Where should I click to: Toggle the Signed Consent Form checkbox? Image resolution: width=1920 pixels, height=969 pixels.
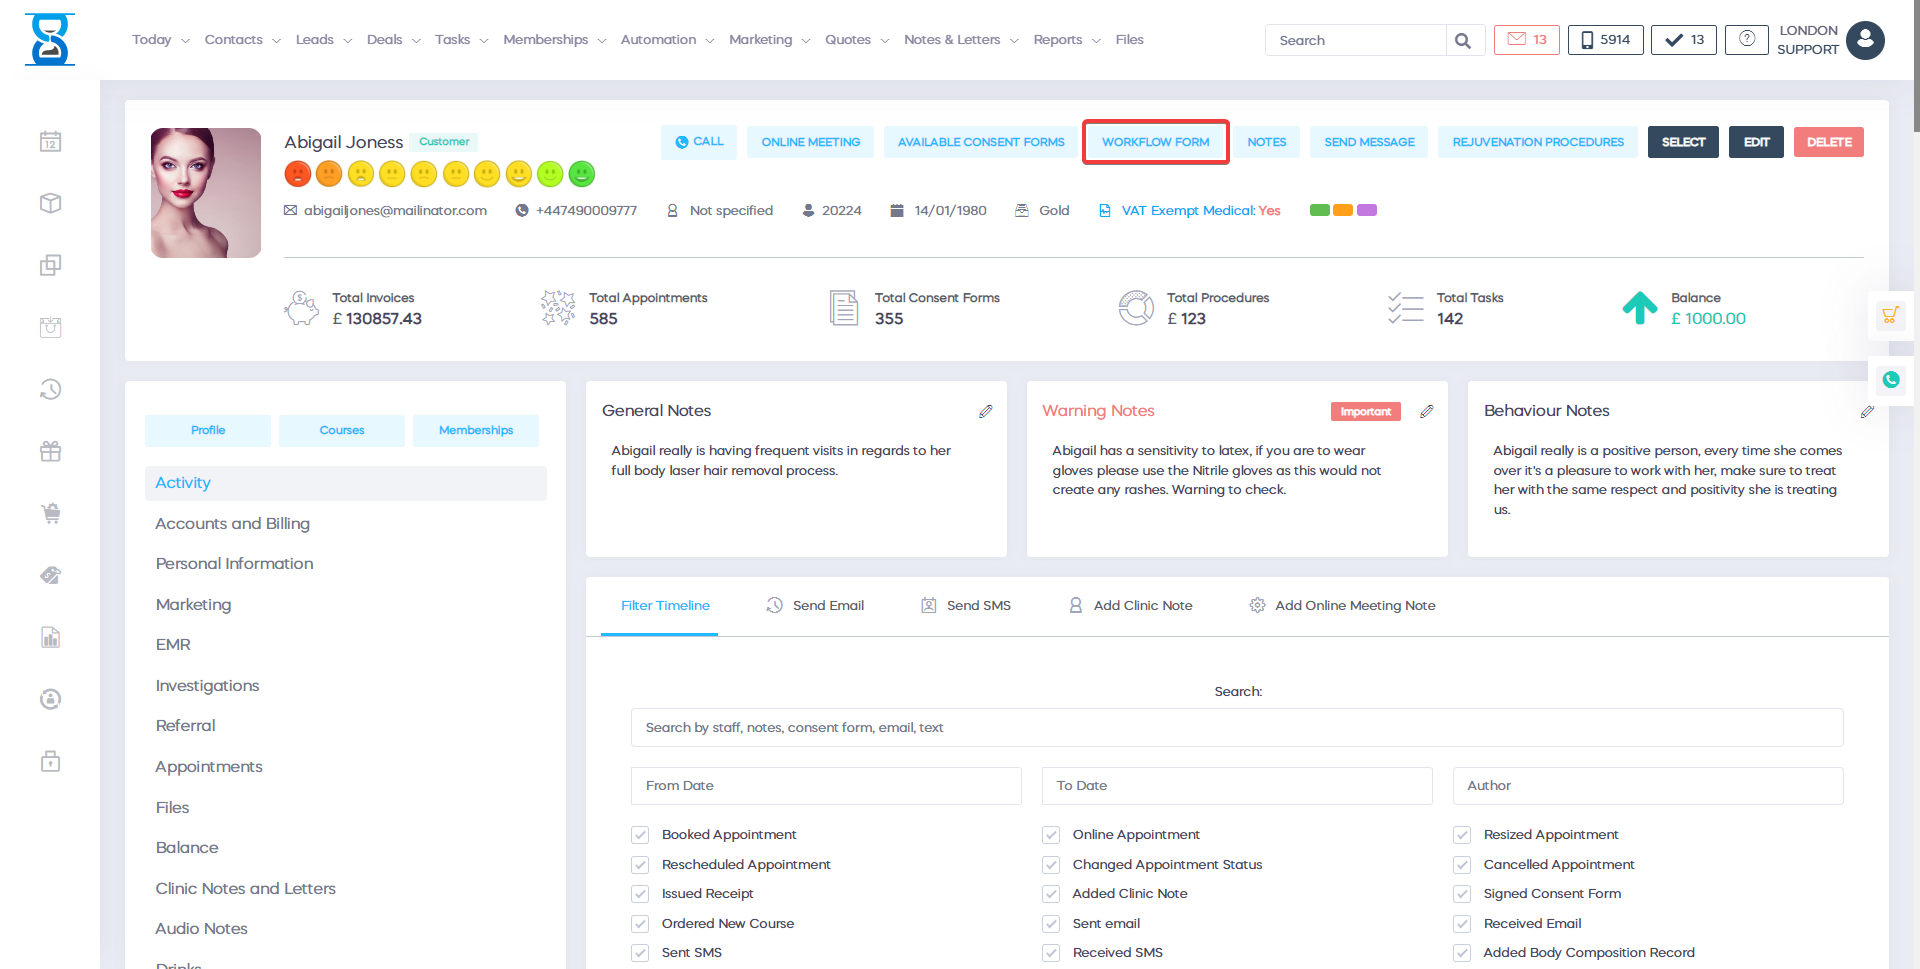point(1462,894)
